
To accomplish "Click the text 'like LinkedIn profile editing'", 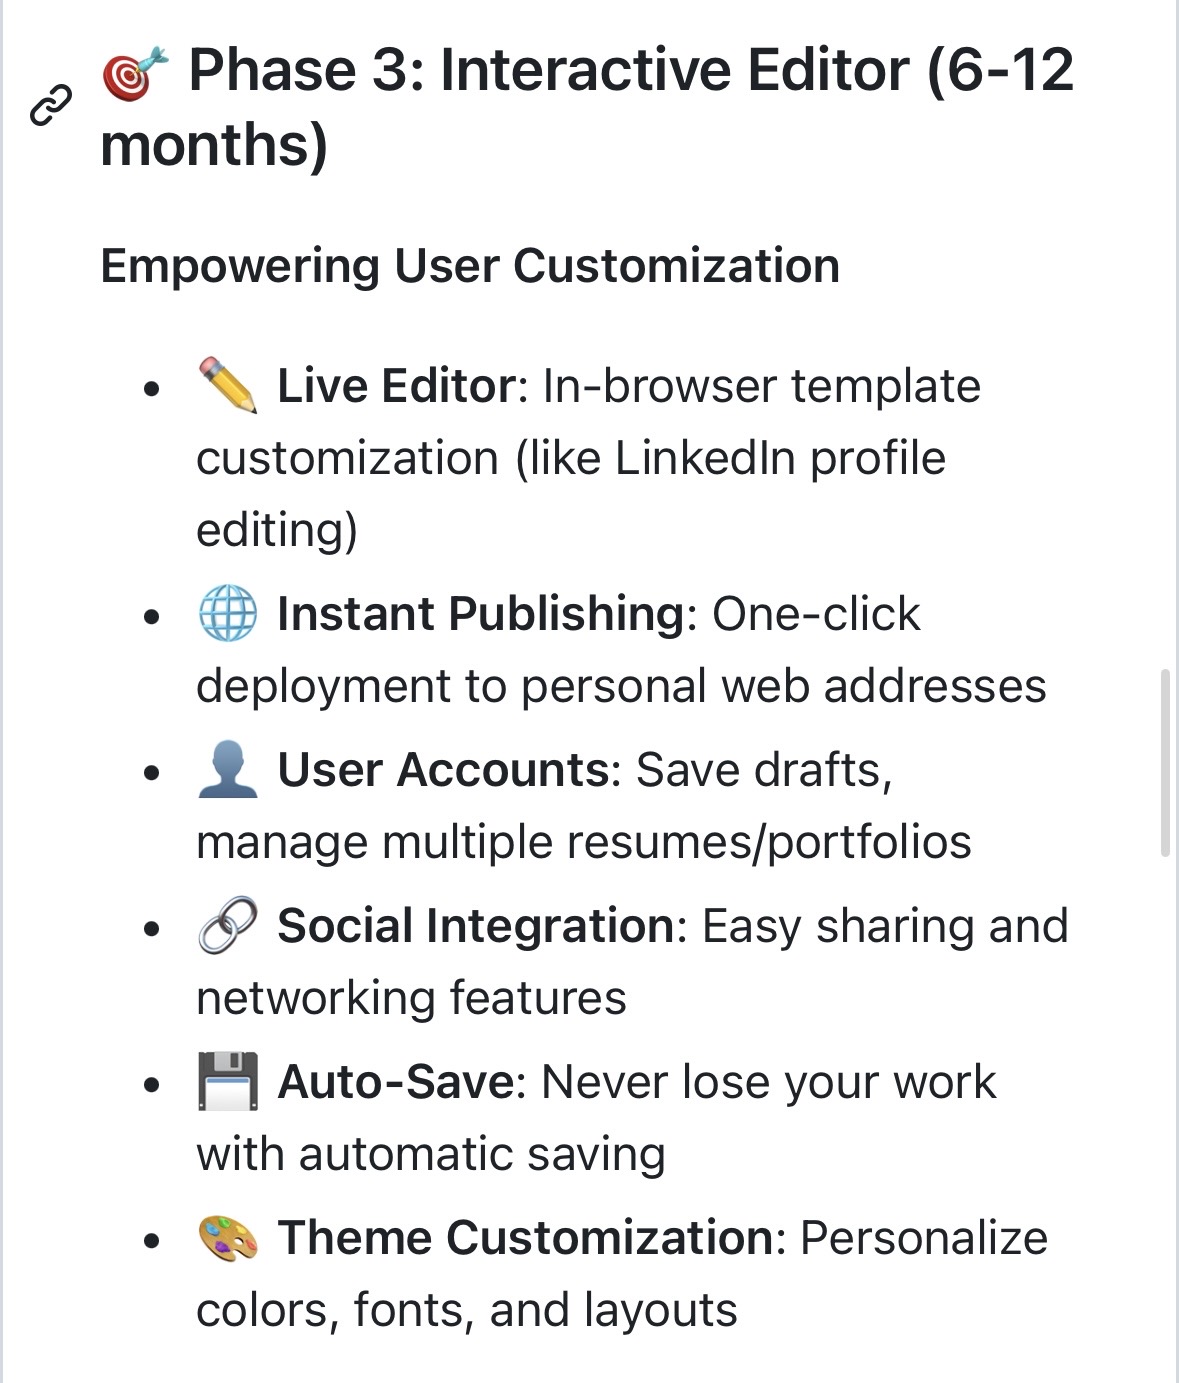I will (570, 494).
